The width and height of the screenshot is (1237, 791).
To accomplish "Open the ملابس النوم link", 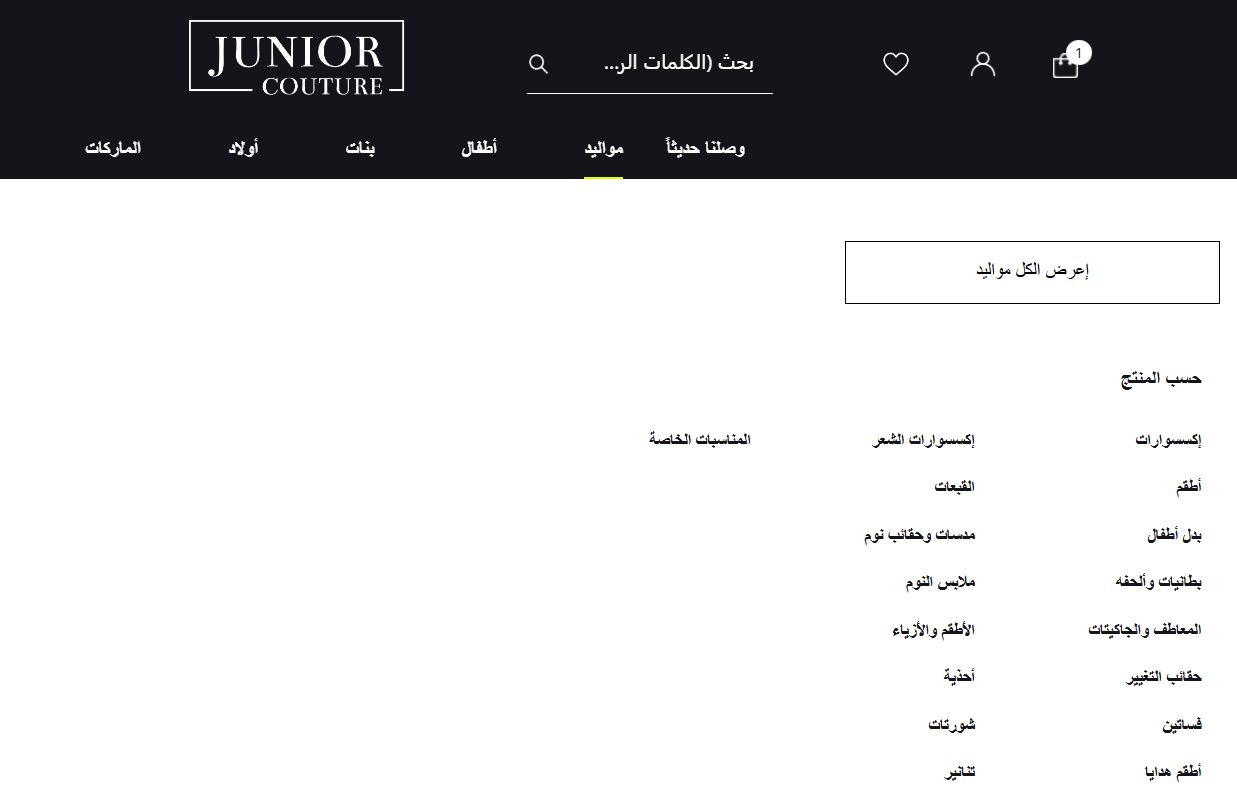I will (x=940, y=582).
